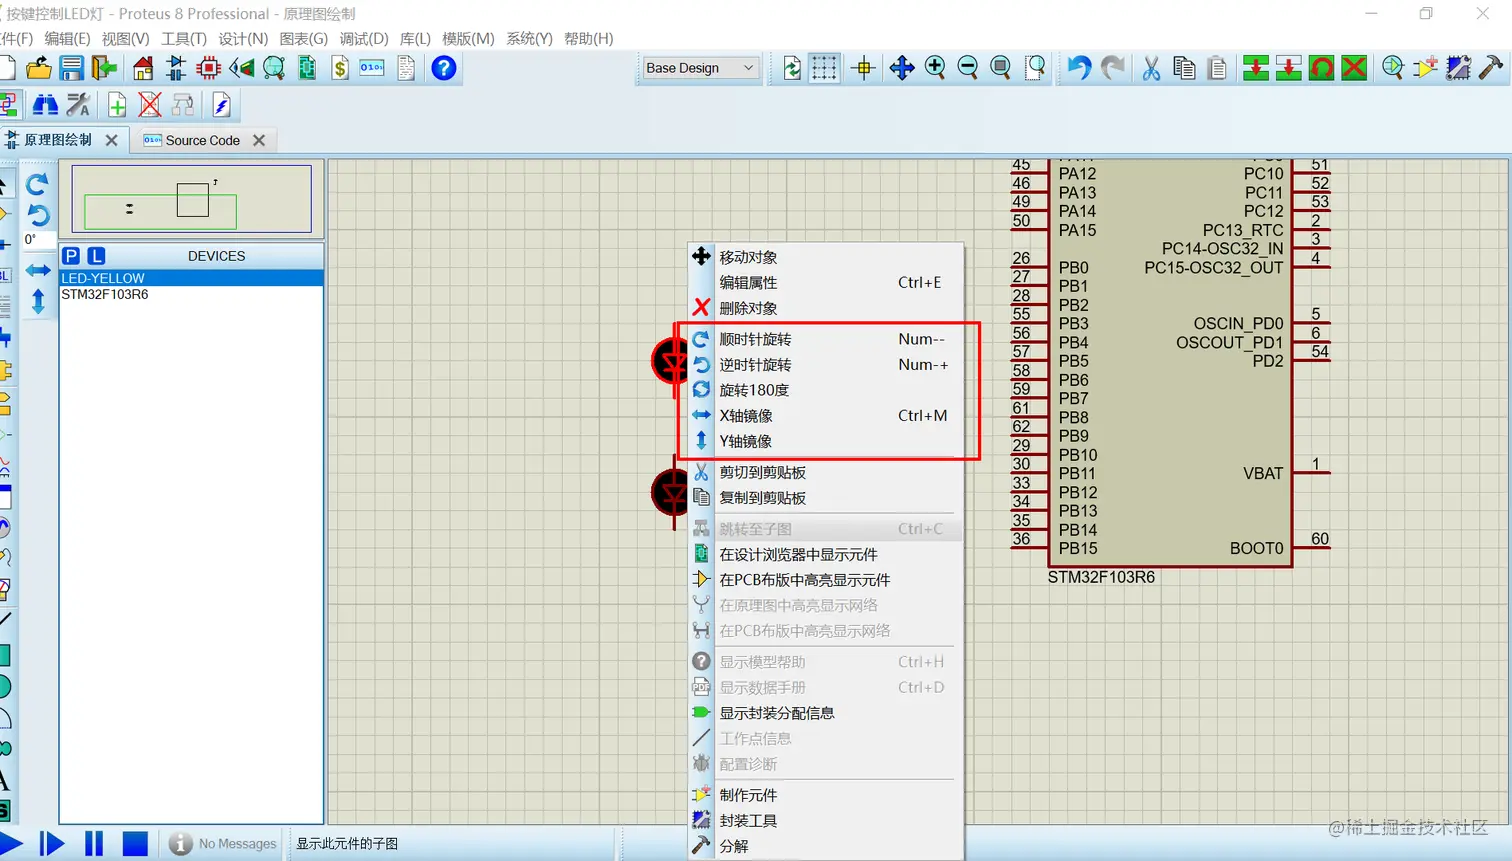Click Block Rotate green icon
Viewport: 1512px width, 861px height.
(x=1322, y=68)
